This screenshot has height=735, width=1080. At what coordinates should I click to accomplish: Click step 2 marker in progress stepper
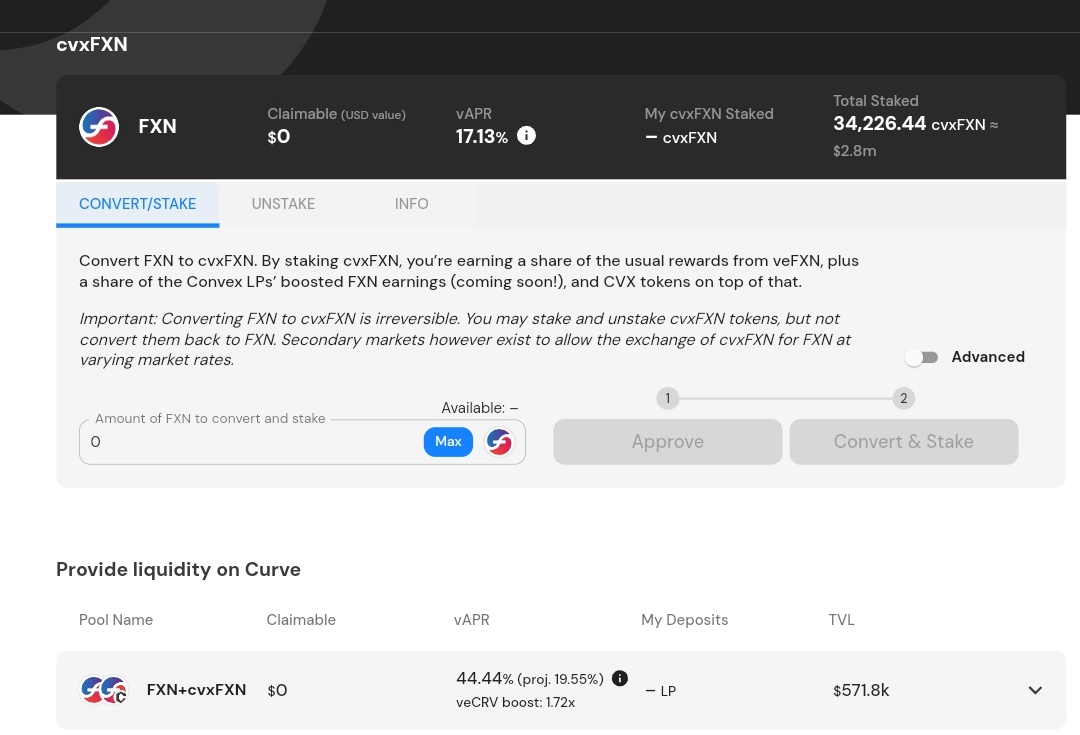tap(904, 398)
